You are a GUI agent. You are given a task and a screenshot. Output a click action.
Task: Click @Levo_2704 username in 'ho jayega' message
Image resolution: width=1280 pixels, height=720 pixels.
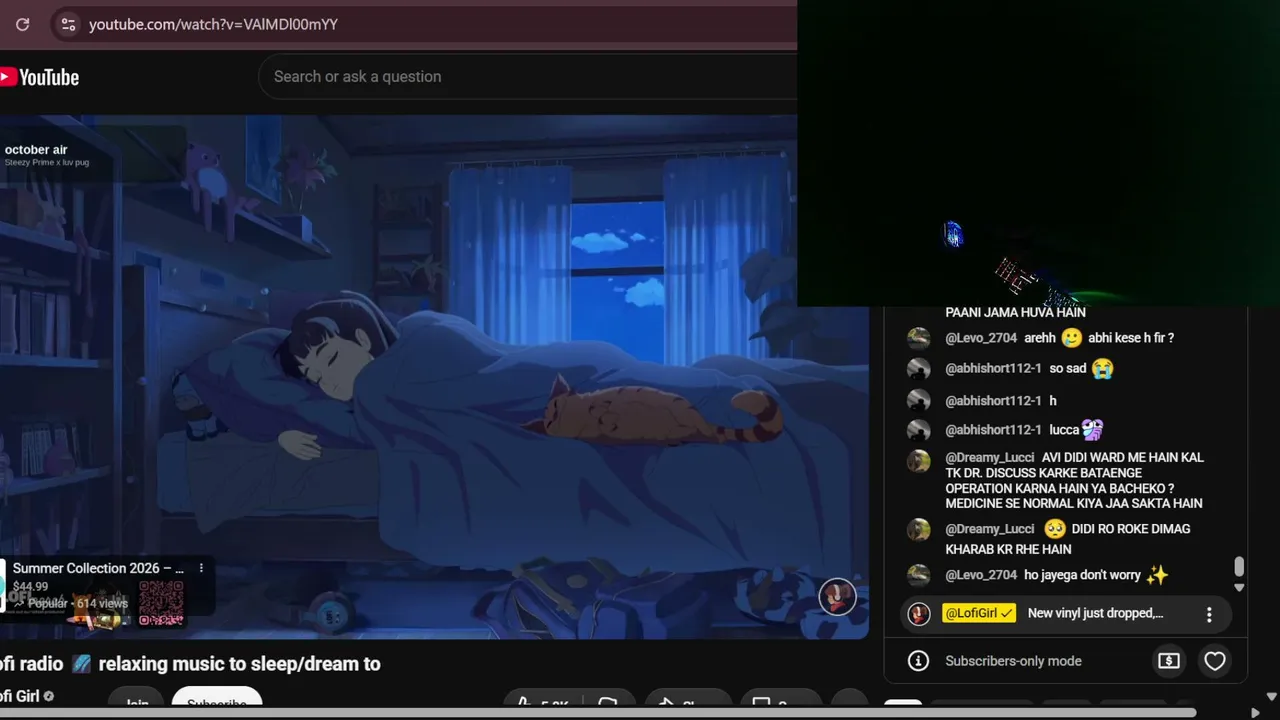(981, 575)
